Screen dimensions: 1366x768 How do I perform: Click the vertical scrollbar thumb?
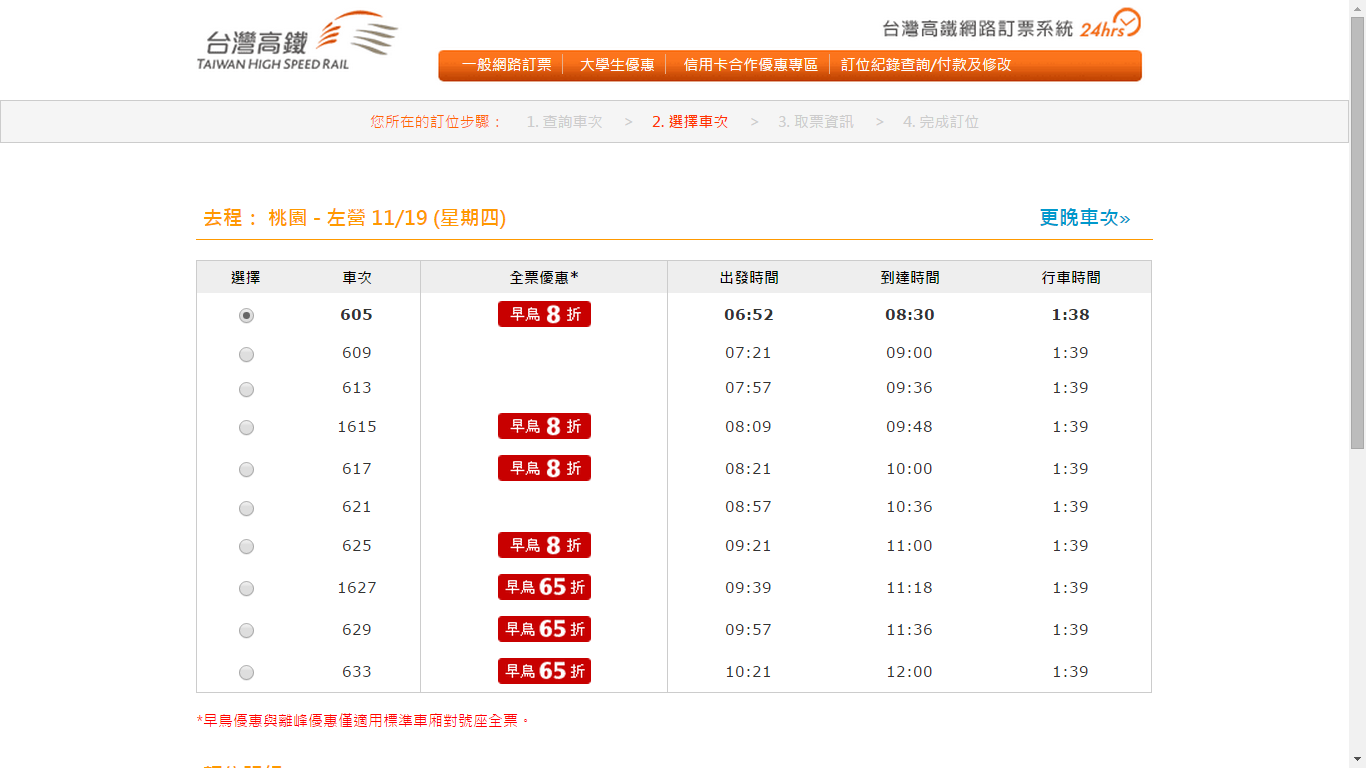[1357, 230]
